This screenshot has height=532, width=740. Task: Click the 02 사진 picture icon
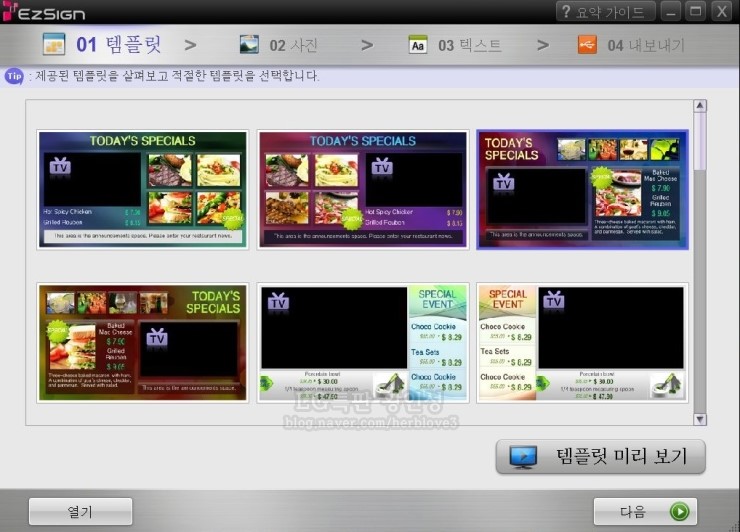(x=249, y=44)
